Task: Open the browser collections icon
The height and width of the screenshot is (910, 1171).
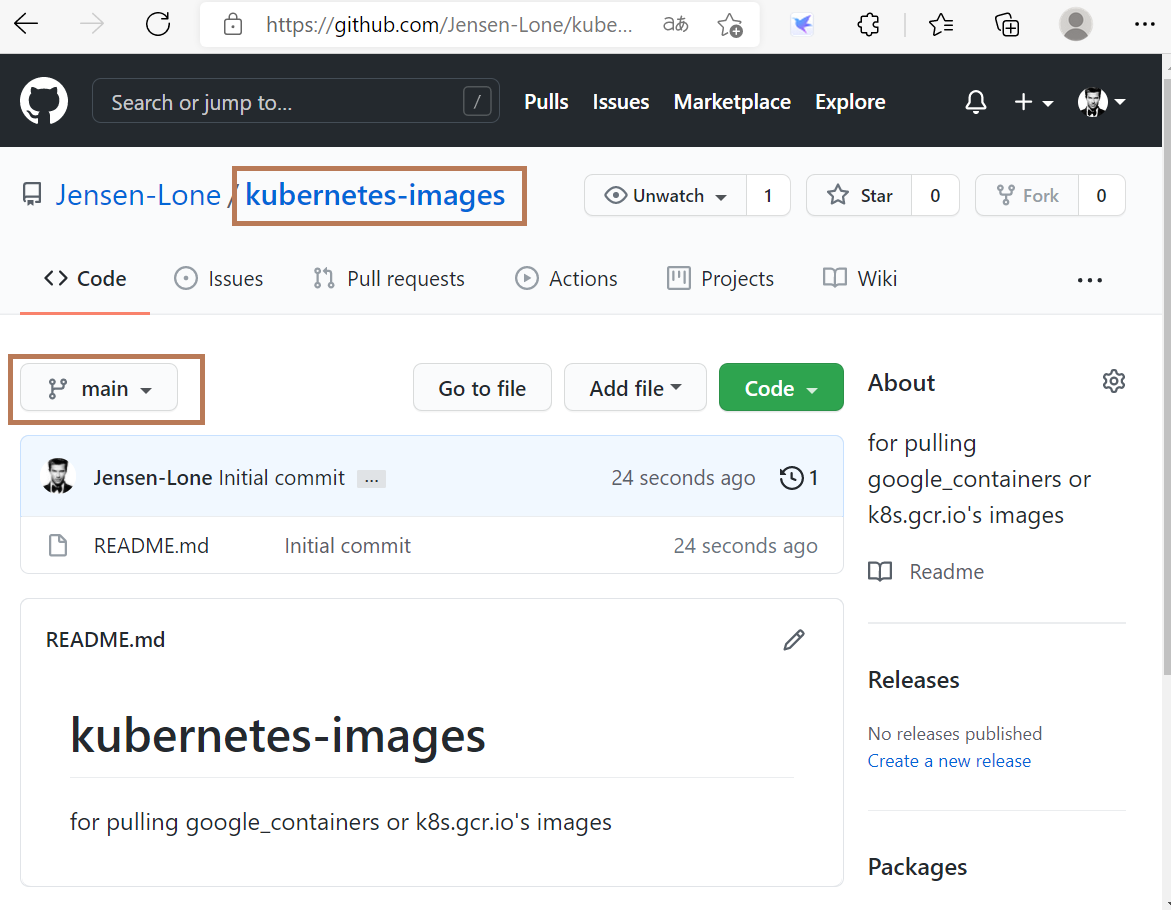Action: click(x=1007, y=25)
